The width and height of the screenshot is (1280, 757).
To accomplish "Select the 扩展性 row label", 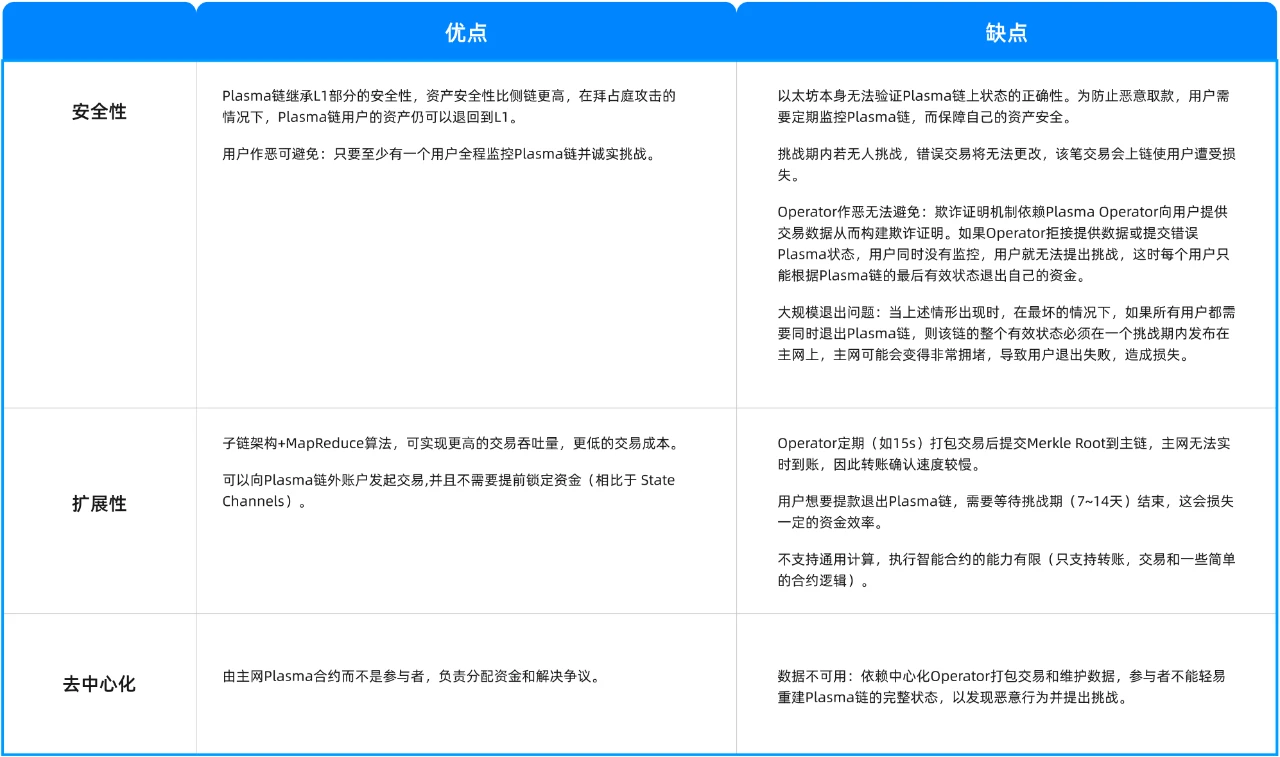I will click(99, 504).
